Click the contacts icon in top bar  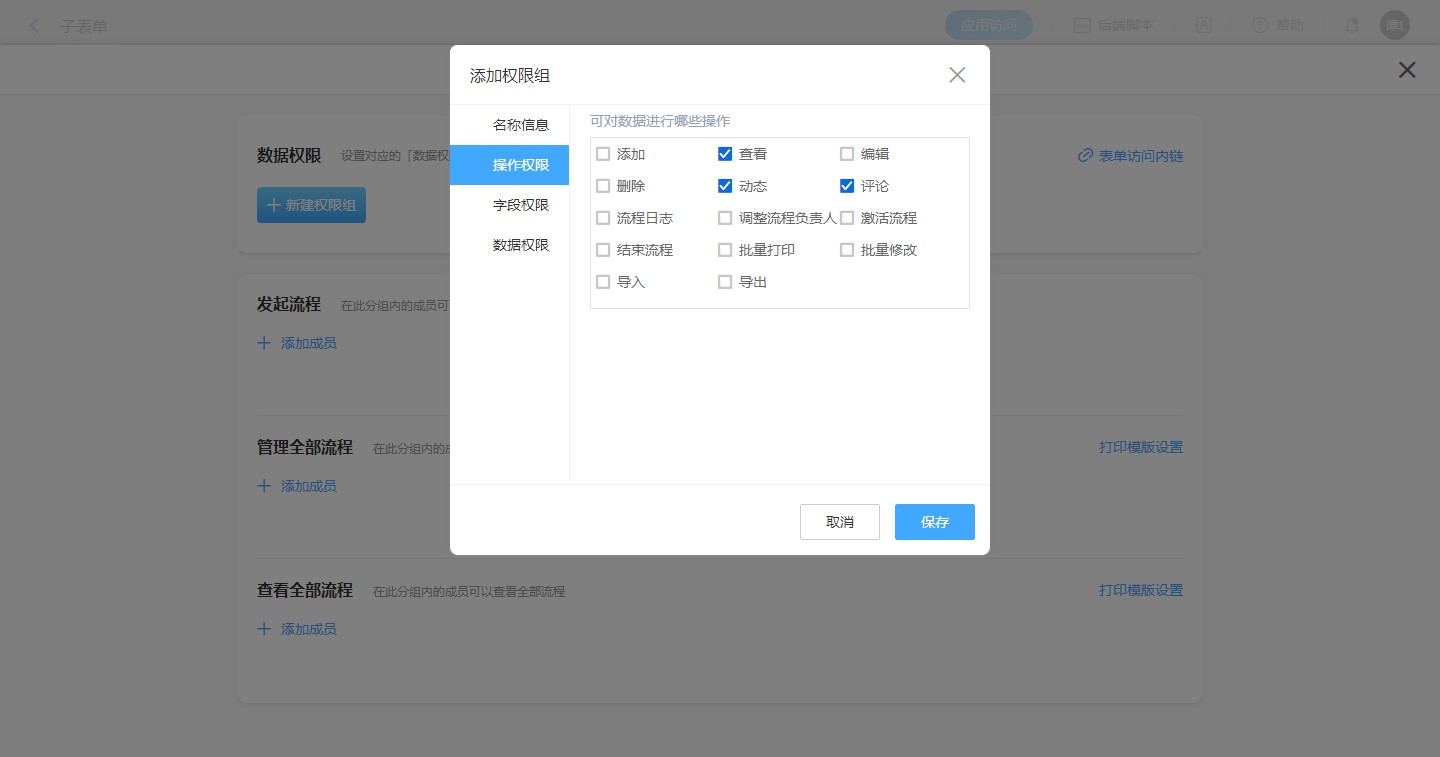point(1204,26)
